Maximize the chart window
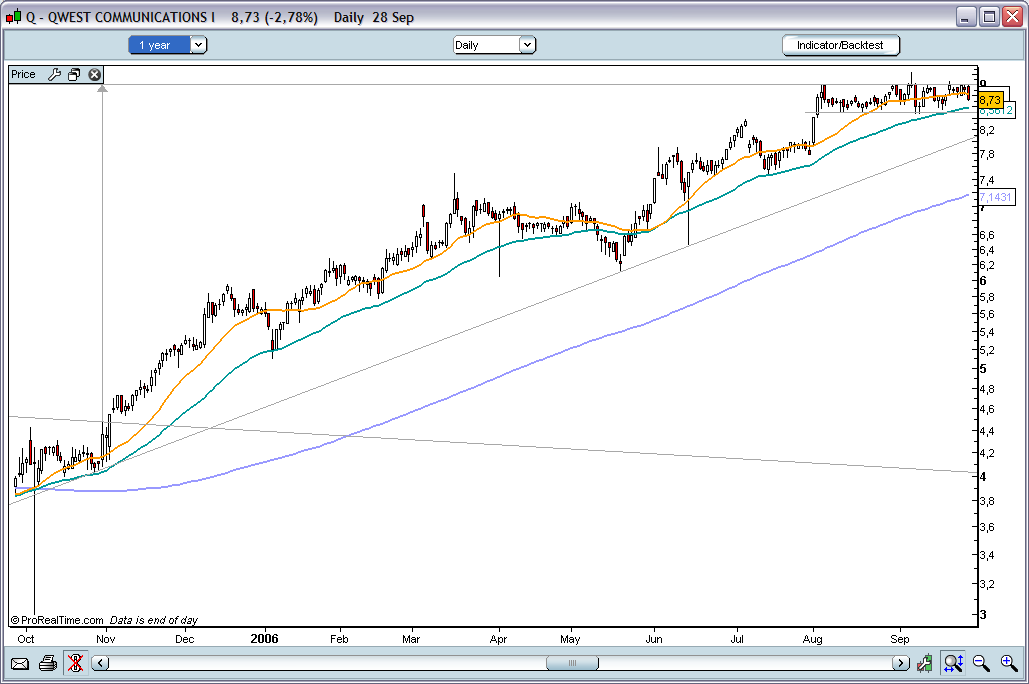The width and height of the screenshot is (1029, 684). 989,17
